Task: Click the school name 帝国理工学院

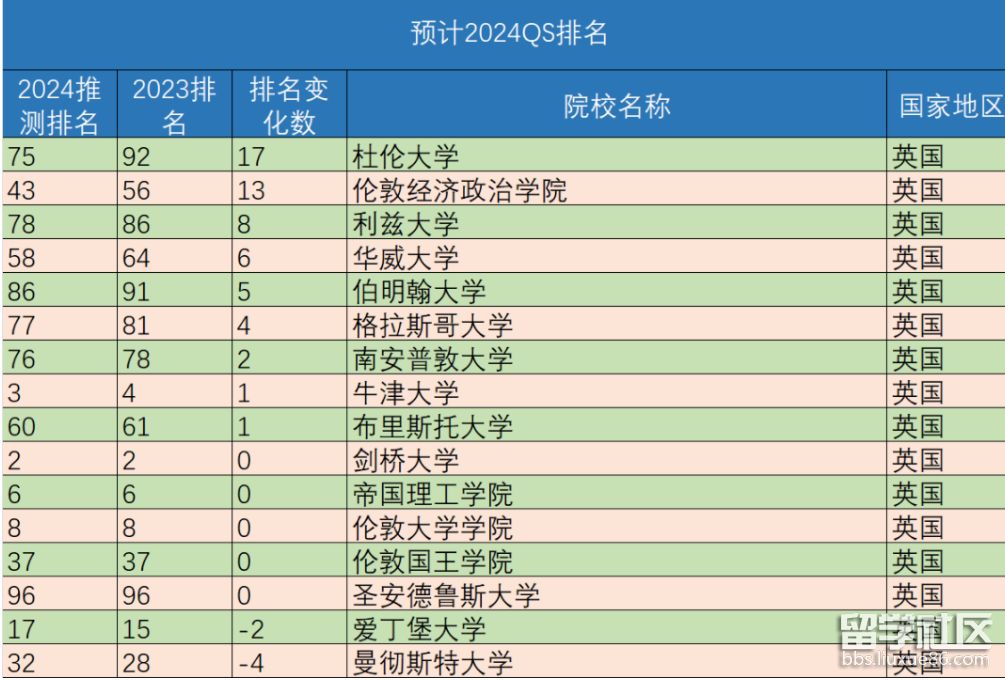Action: click(433, 494)
